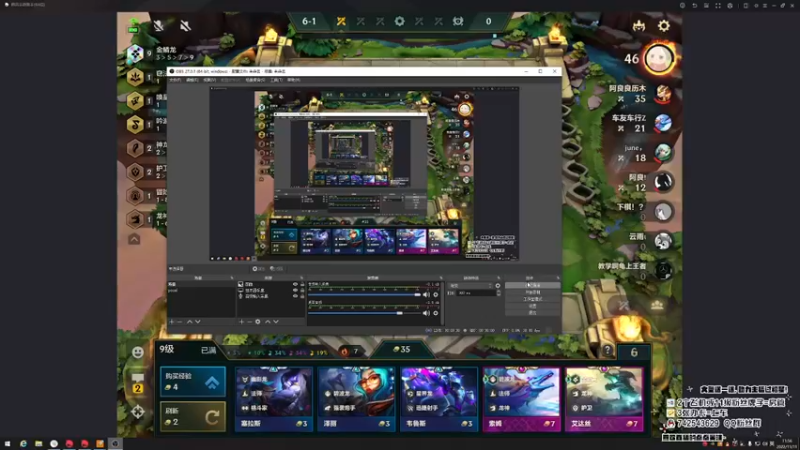Hide the third source with eye icon
This screenshot has height=450, width=800.
295,296
